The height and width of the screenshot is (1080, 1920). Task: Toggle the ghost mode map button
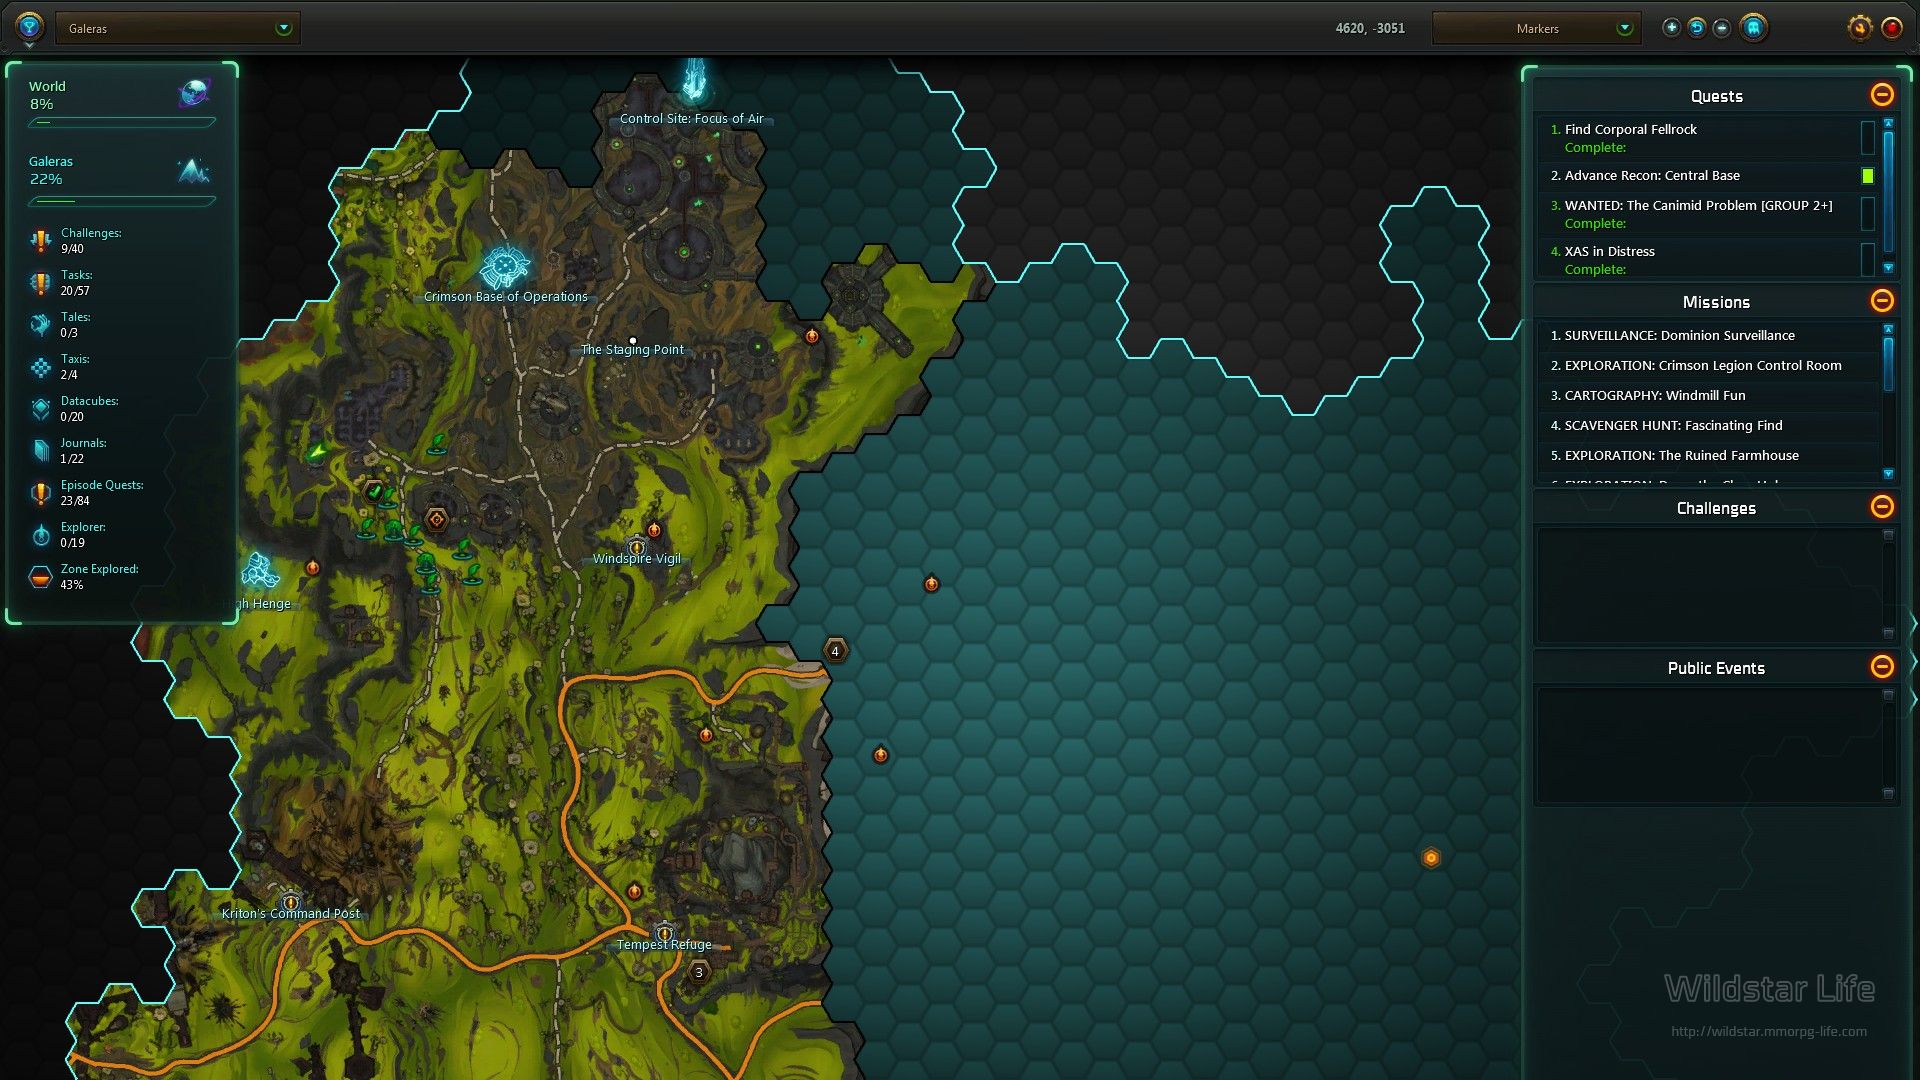point(1753,28)
